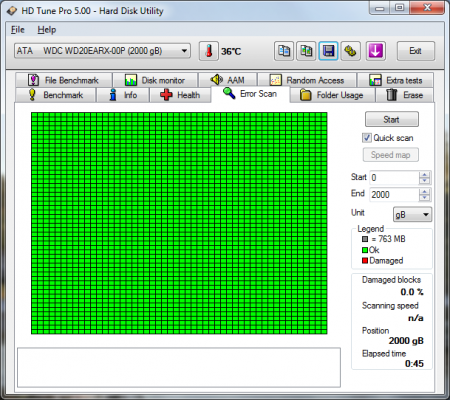Decrease the End value with down arrow

point(425,198)
